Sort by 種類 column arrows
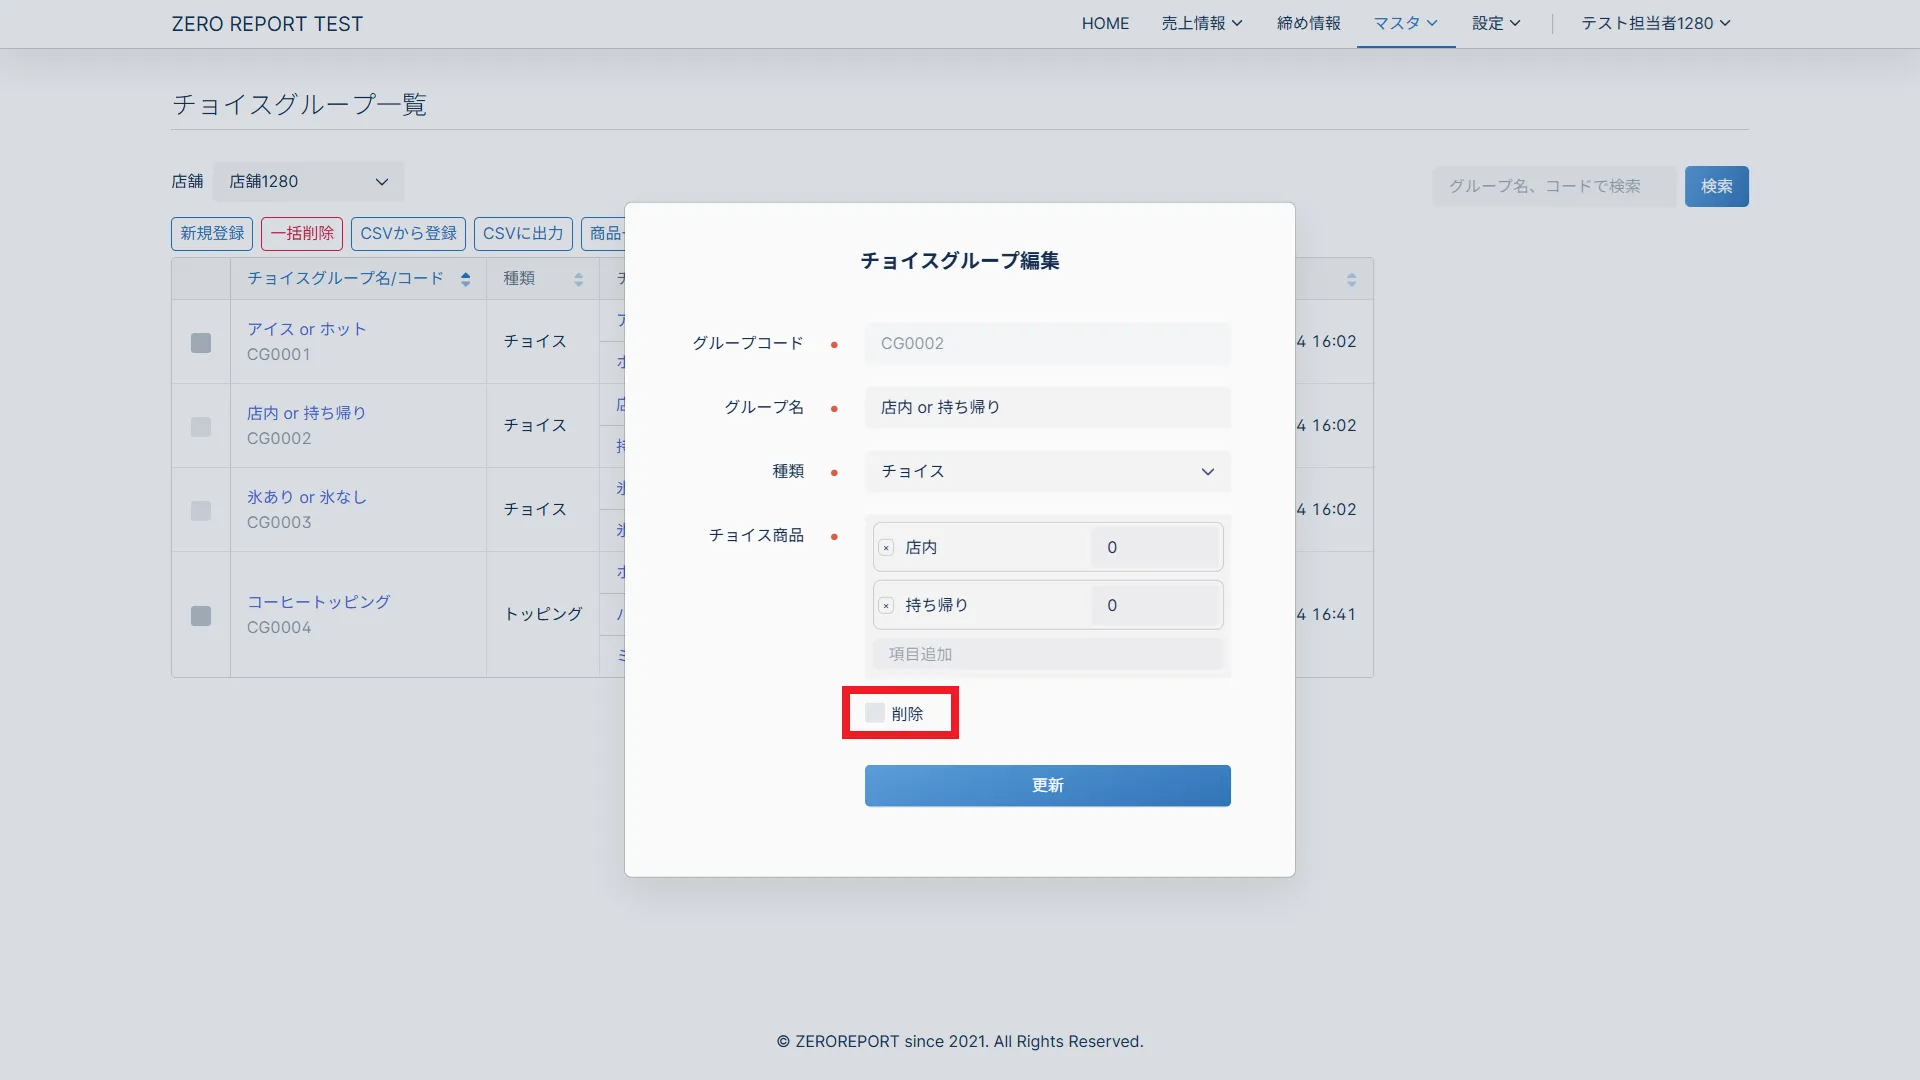 [x=578, y=279]
